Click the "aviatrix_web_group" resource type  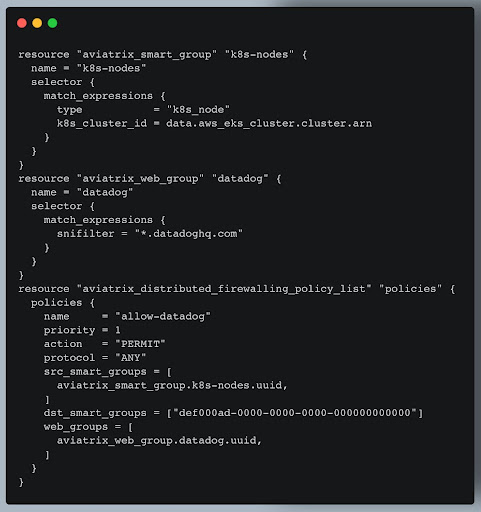pos(140,179)
